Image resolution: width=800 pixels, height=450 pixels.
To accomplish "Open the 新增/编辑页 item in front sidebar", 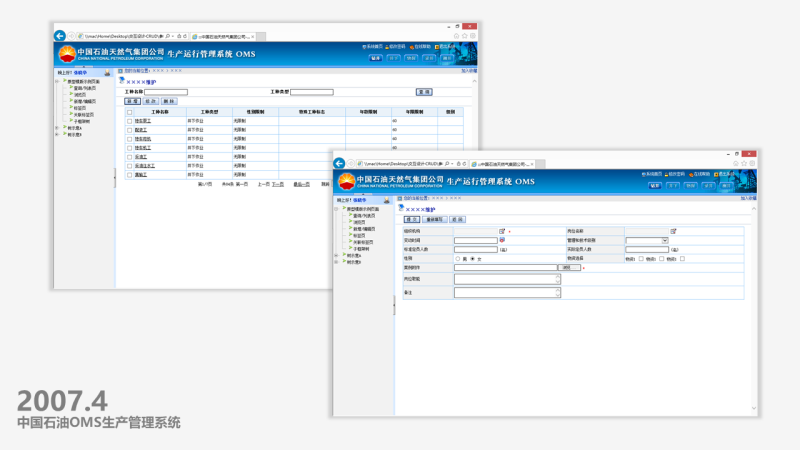I will pyautogui.click(x=364, y=229).
